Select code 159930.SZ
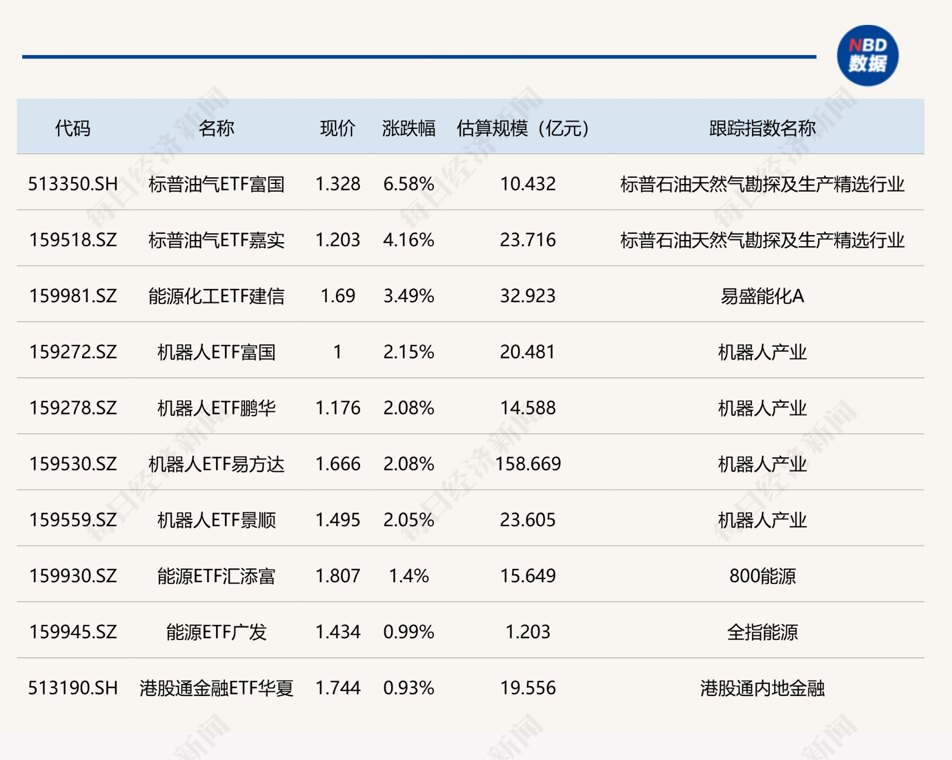952x760 pixels. coord(73,575)
